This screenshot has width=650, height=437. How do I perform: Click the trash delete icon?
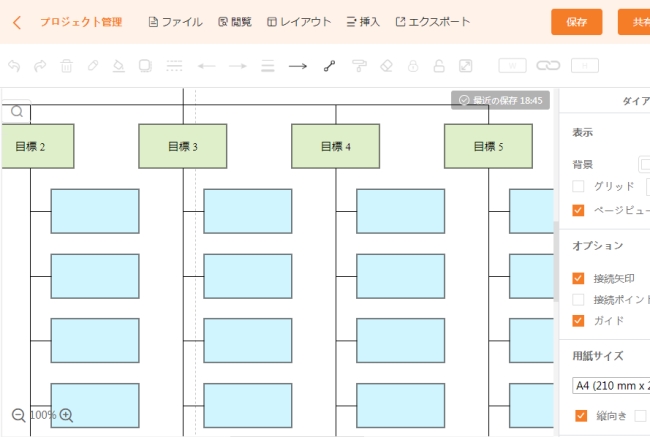(x=66, y=66)
